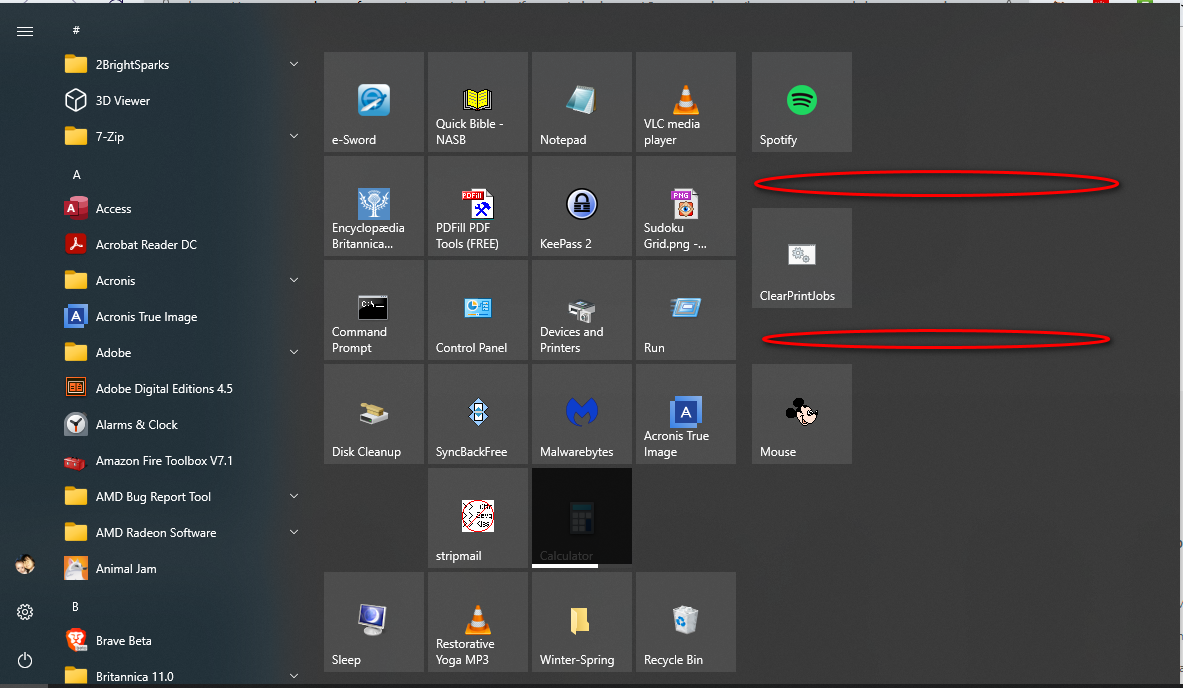Viewport: 1183px width, 688px height.
Task: Expand the AMD Bug Report Tool chevron
Action: pyautogui.click(x=294, y=496)
